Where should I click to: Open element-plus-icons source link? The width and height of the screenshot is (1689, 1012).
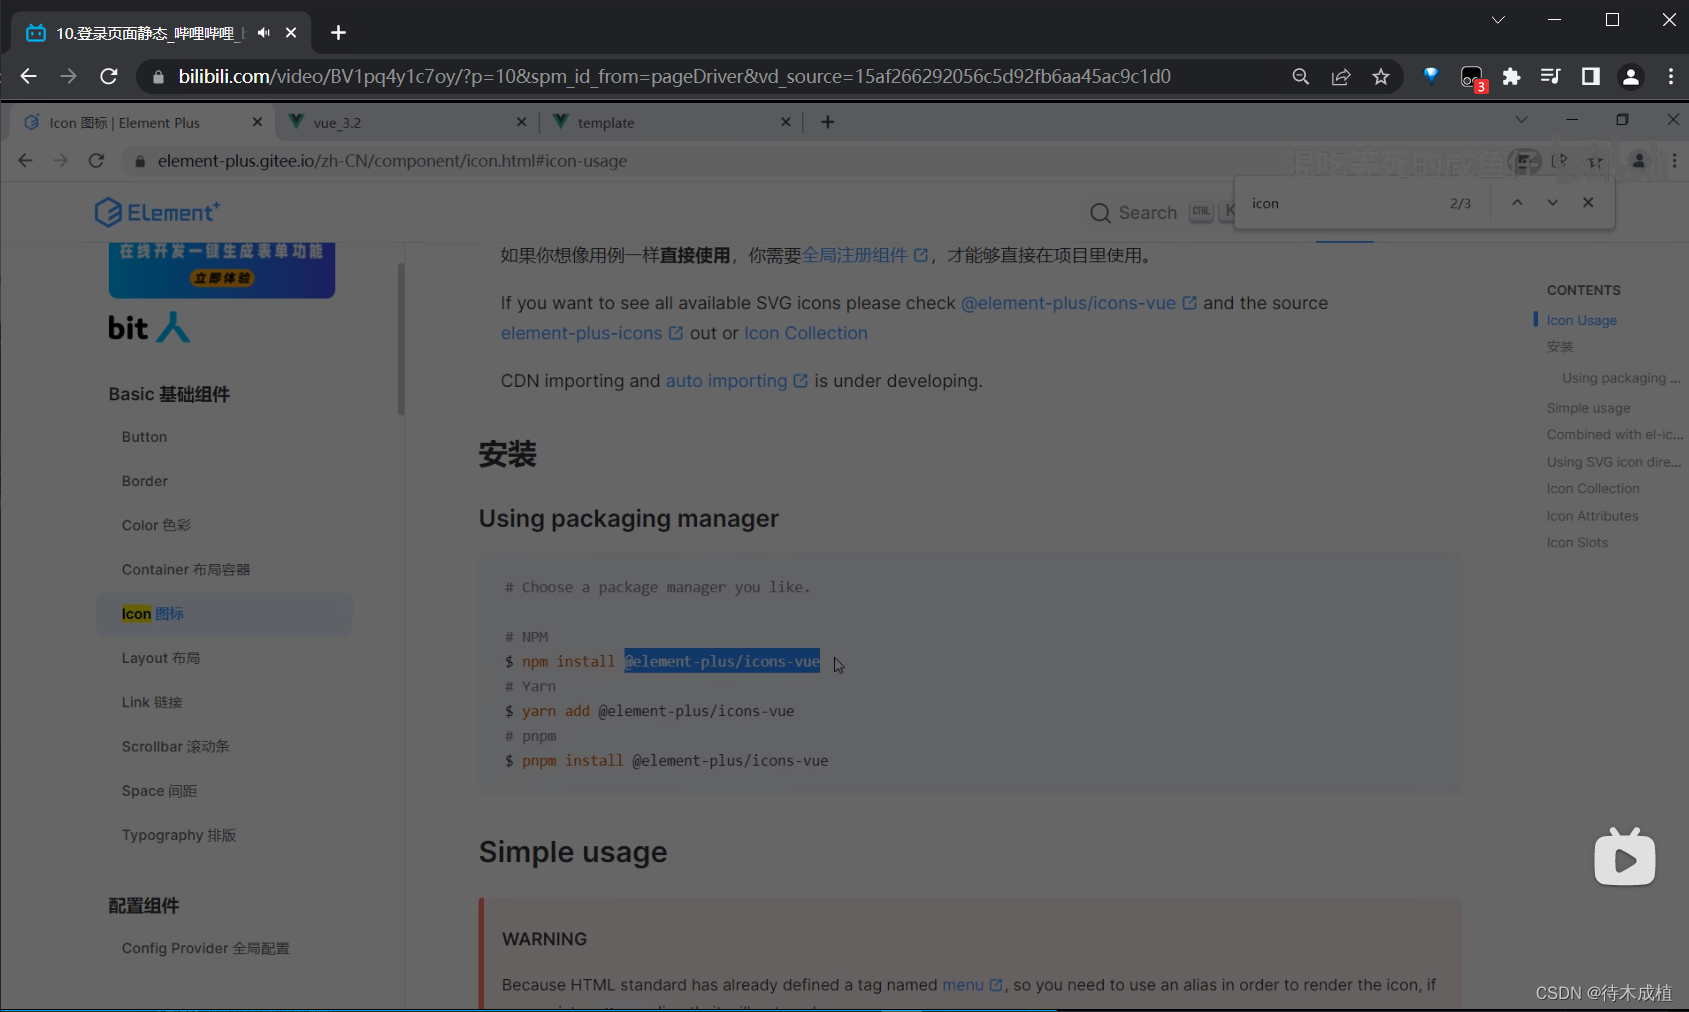[x=592, y=333]
